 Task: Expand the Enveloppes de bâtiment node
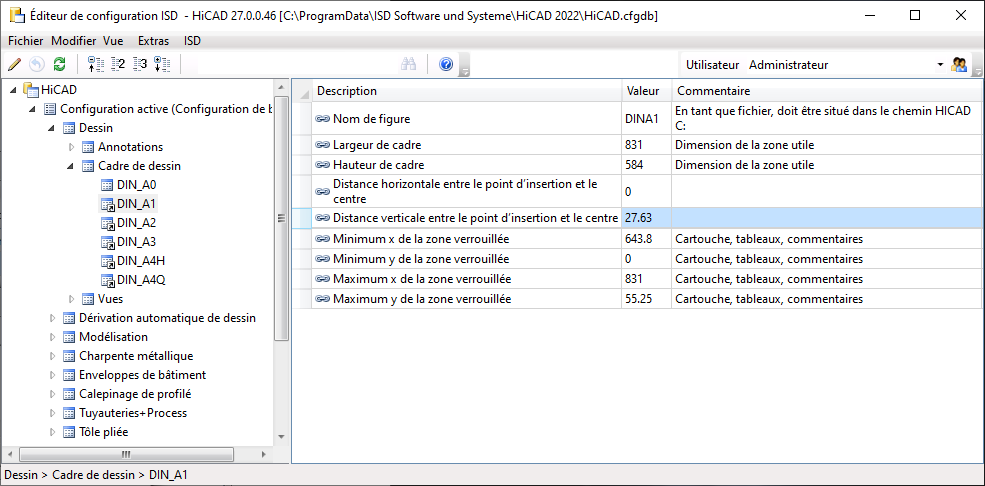[52, 375]
